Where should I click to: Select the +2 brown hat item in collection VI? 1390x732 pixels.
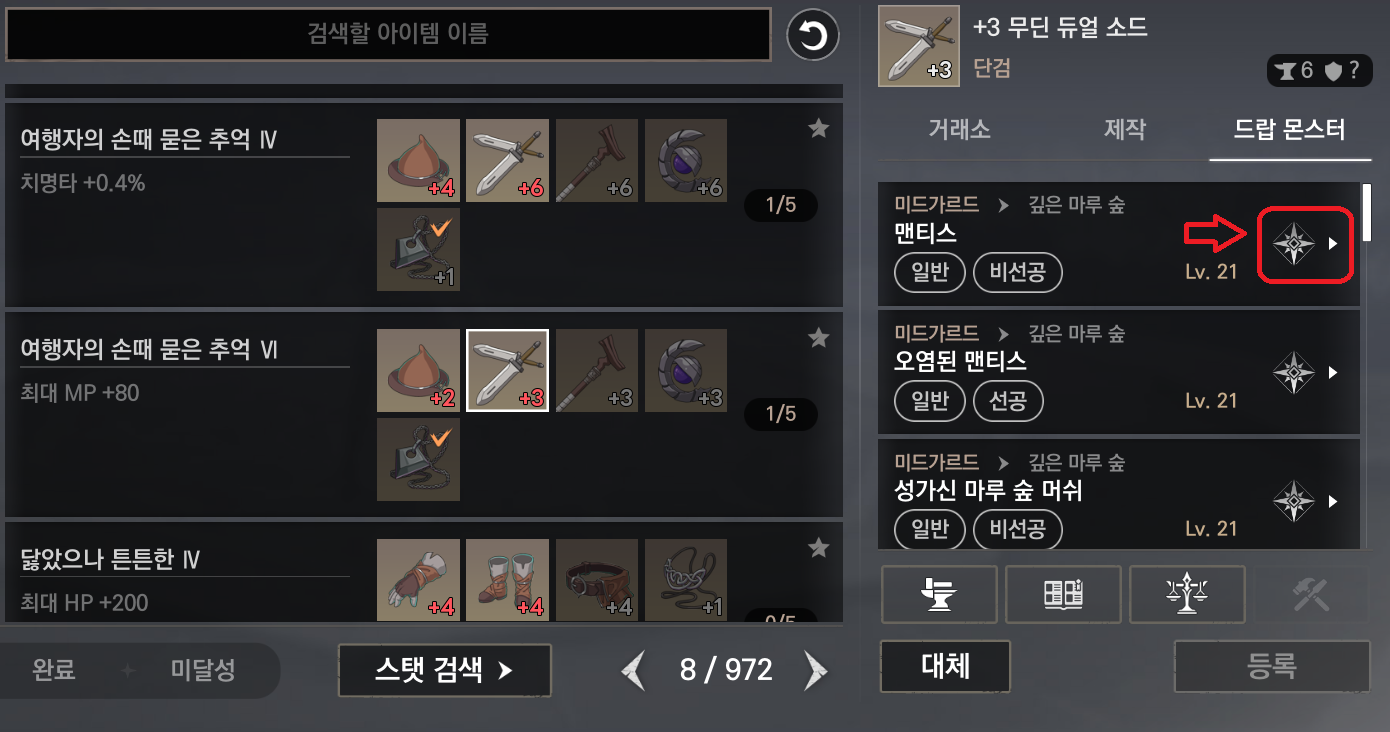pyautogui.click(x=418, y=371)
